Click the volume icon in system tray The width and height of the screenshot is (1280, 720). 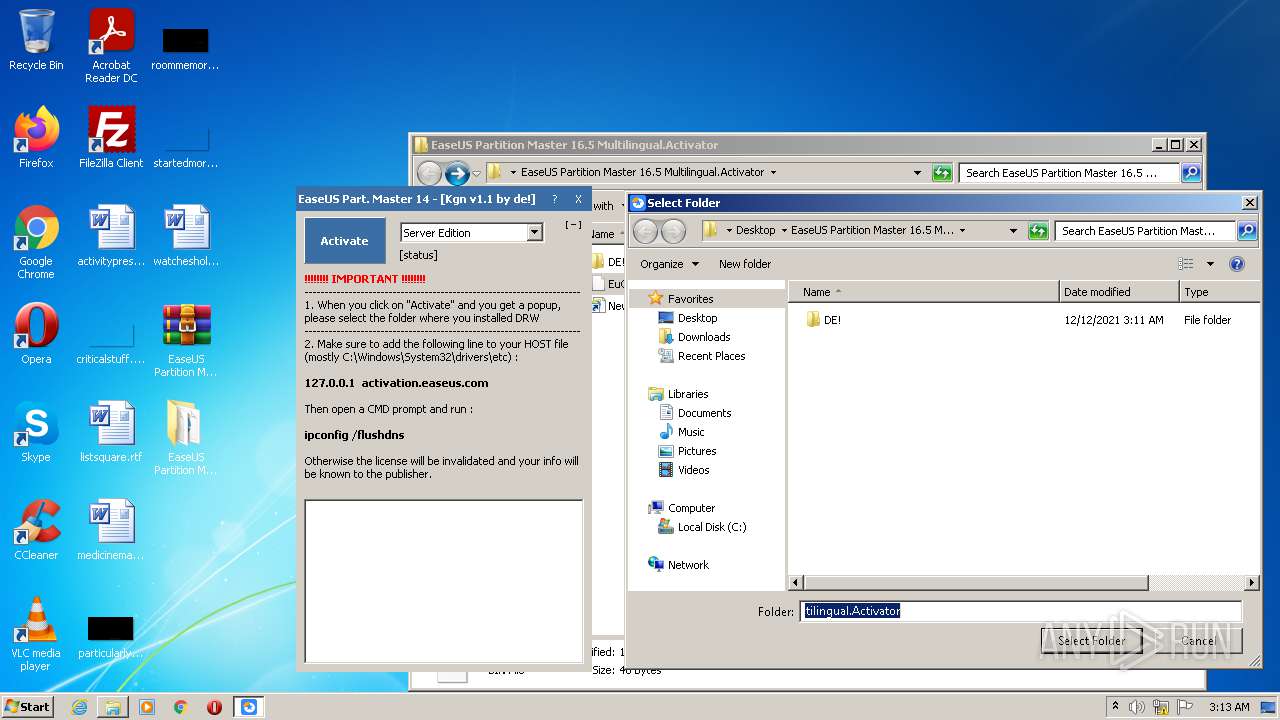(x=1136, y=707)
